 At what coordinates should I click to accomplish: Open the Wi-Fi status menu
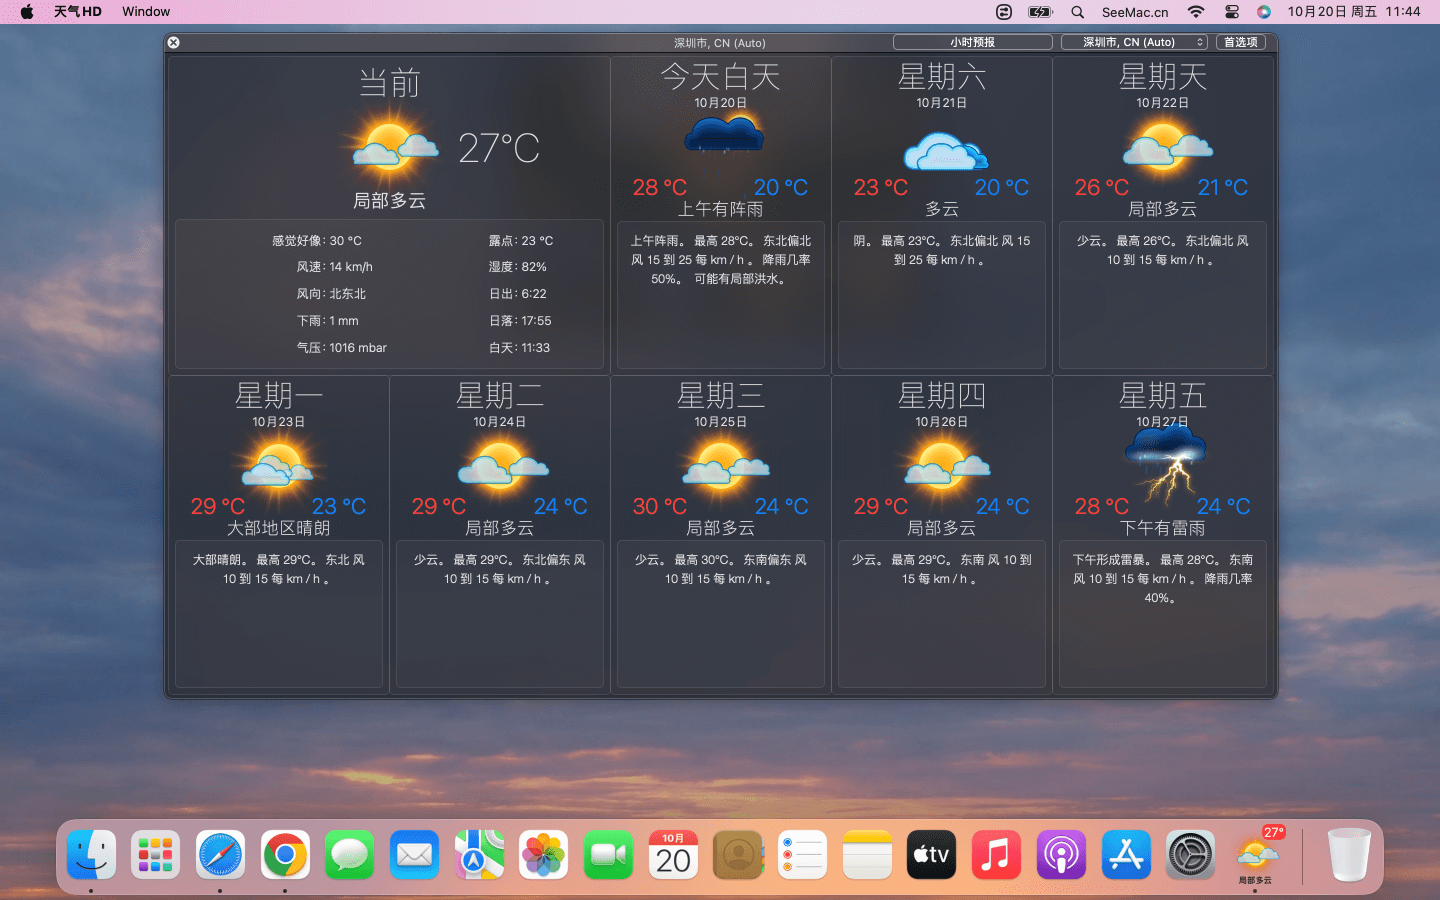(x=1195, y=12)
